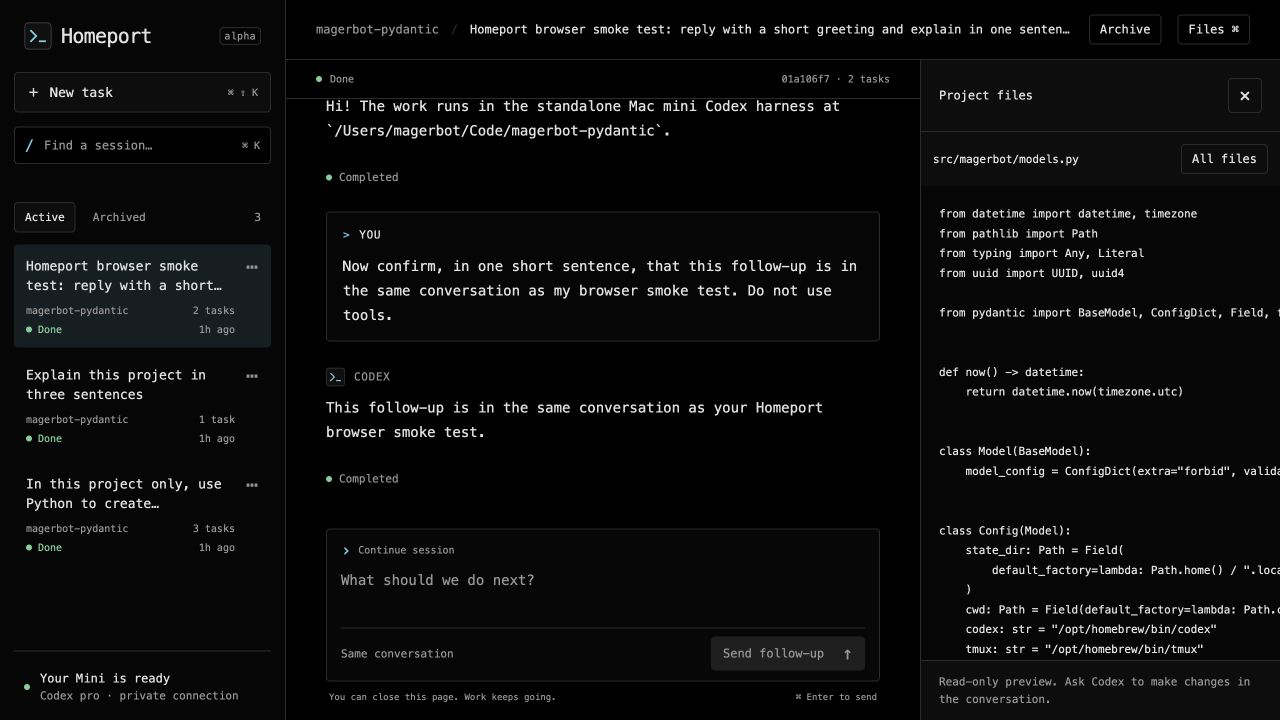The width and height of the screenshot is (1280, 720).
Task: Click the Archive button
Action: [1125, 29]
